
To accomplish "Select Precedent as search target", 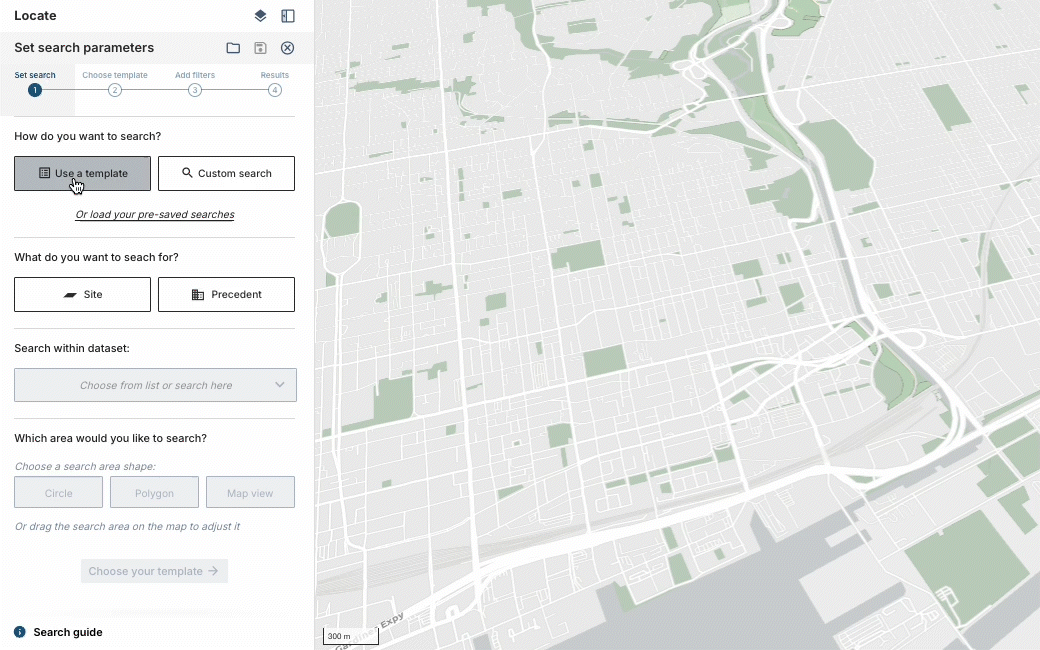I will [x=226, y=295].
